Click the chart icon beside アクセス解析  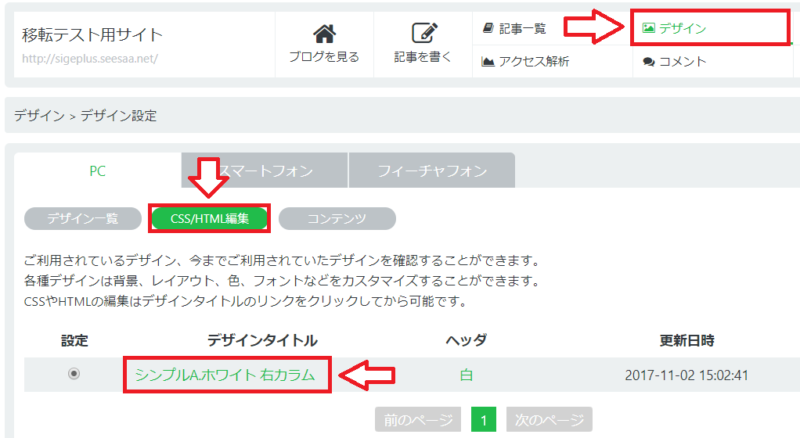[x=488, y=61]
